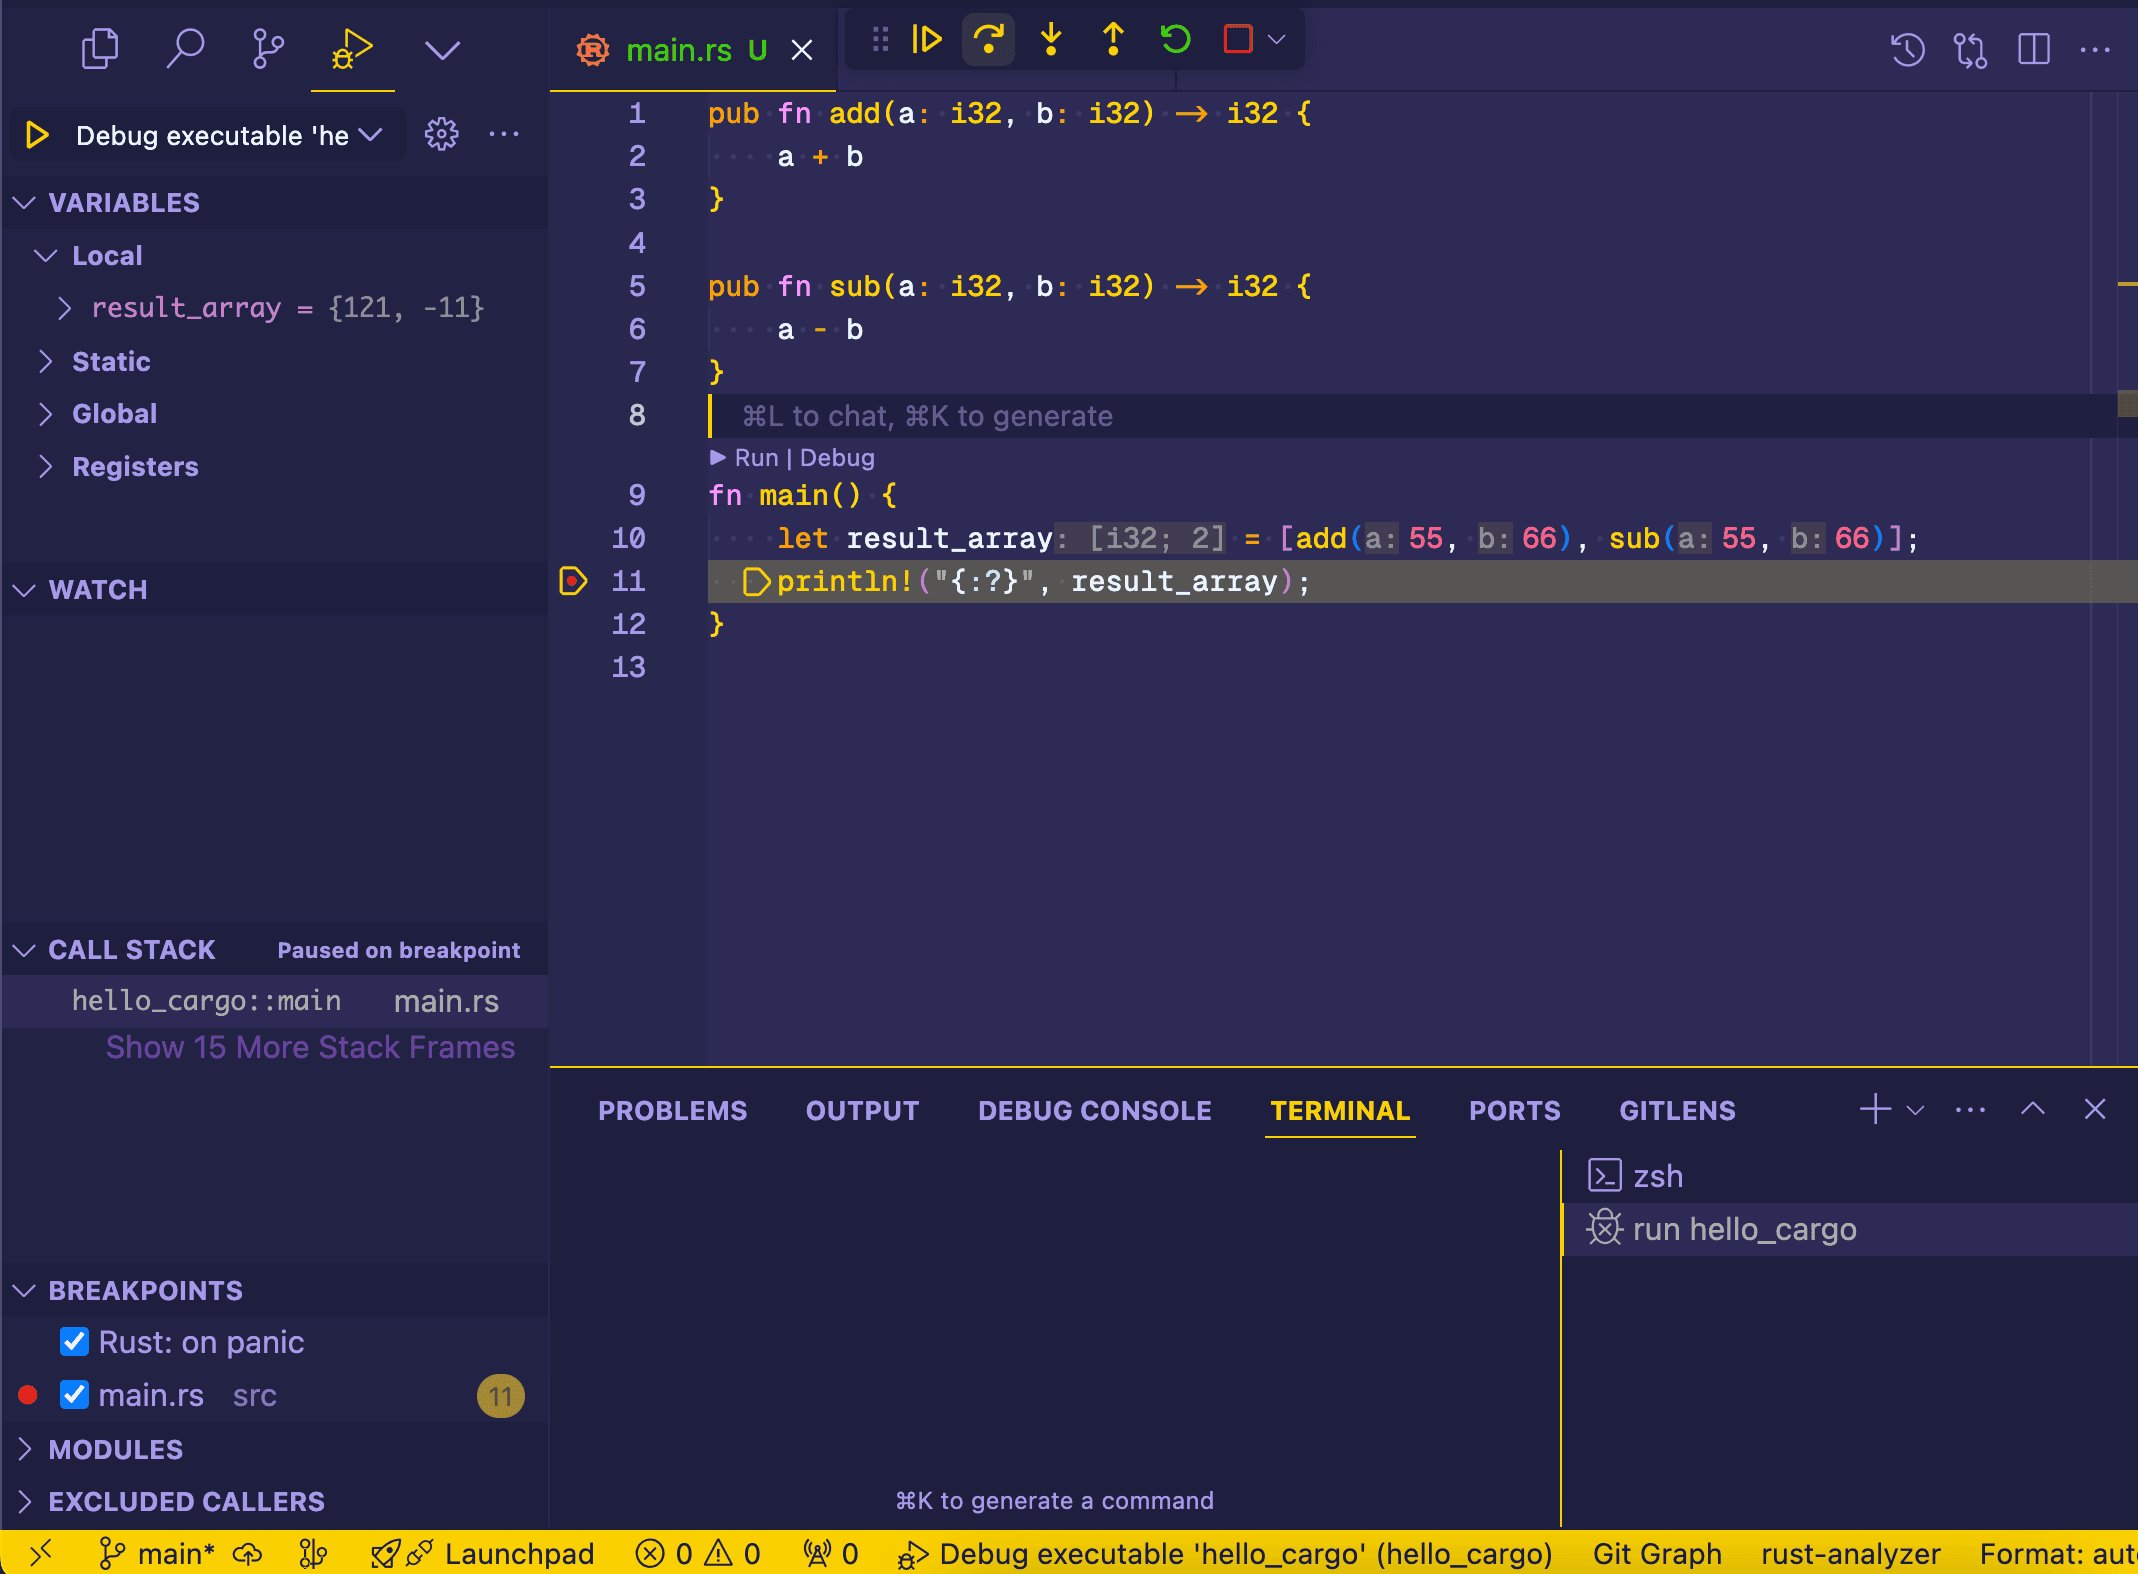Image resolution: width=2138 pixels, height=1574 pixels.
Task: Collapse the VARIABLES section
Action: pyautogui.click(x=24, y=202)
